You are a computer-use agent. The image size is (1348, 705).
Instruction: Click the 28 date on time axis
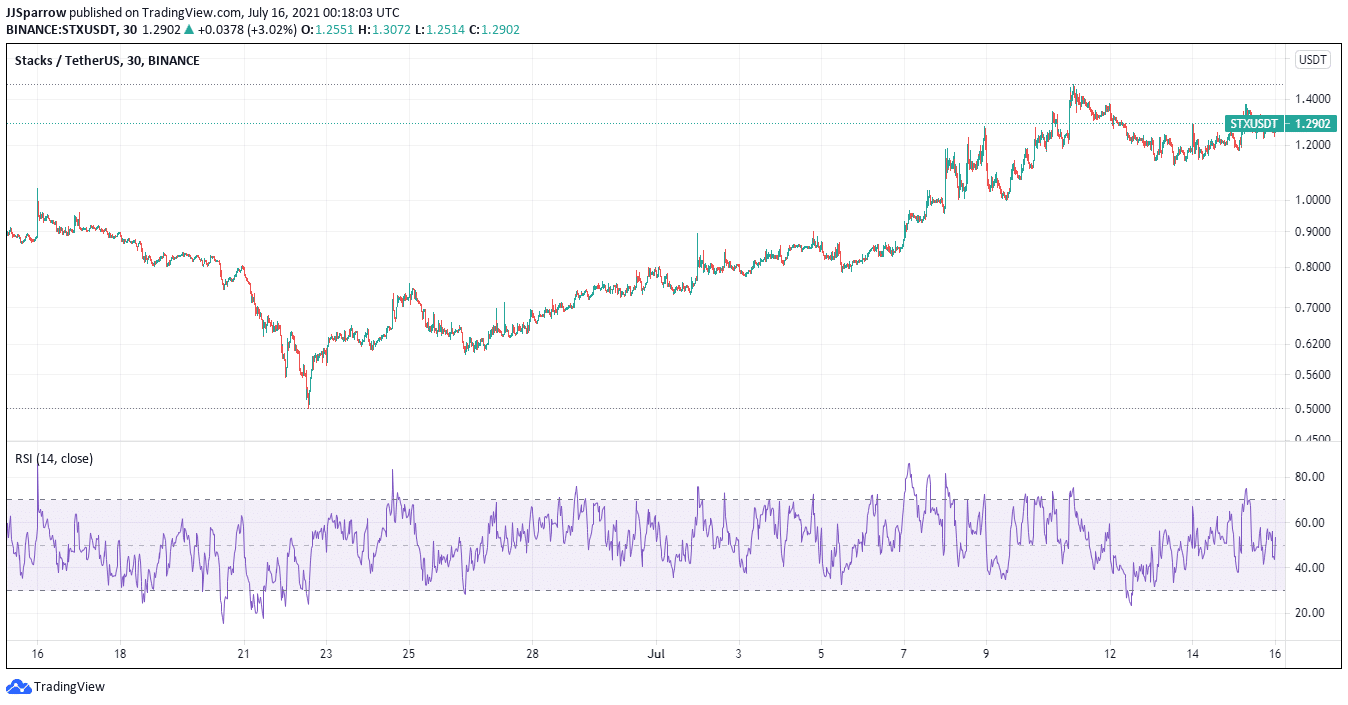pos(533,654)
